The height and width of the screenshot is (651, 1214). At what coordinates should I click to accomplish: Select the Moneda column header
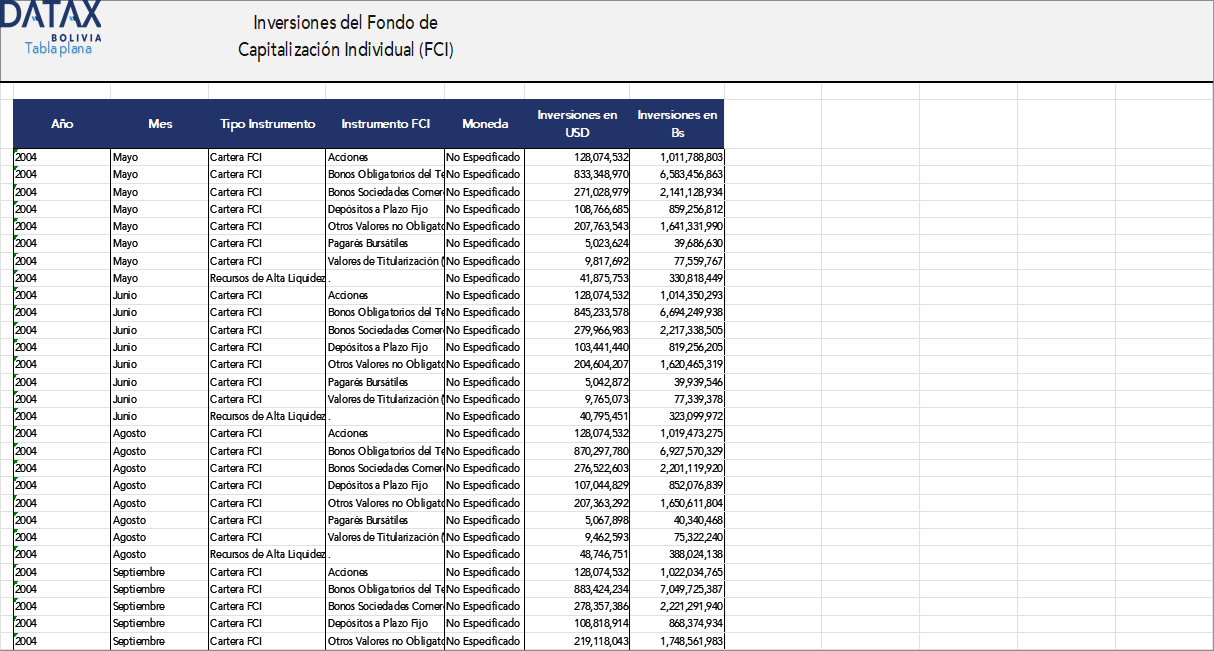tap(485, 124)
